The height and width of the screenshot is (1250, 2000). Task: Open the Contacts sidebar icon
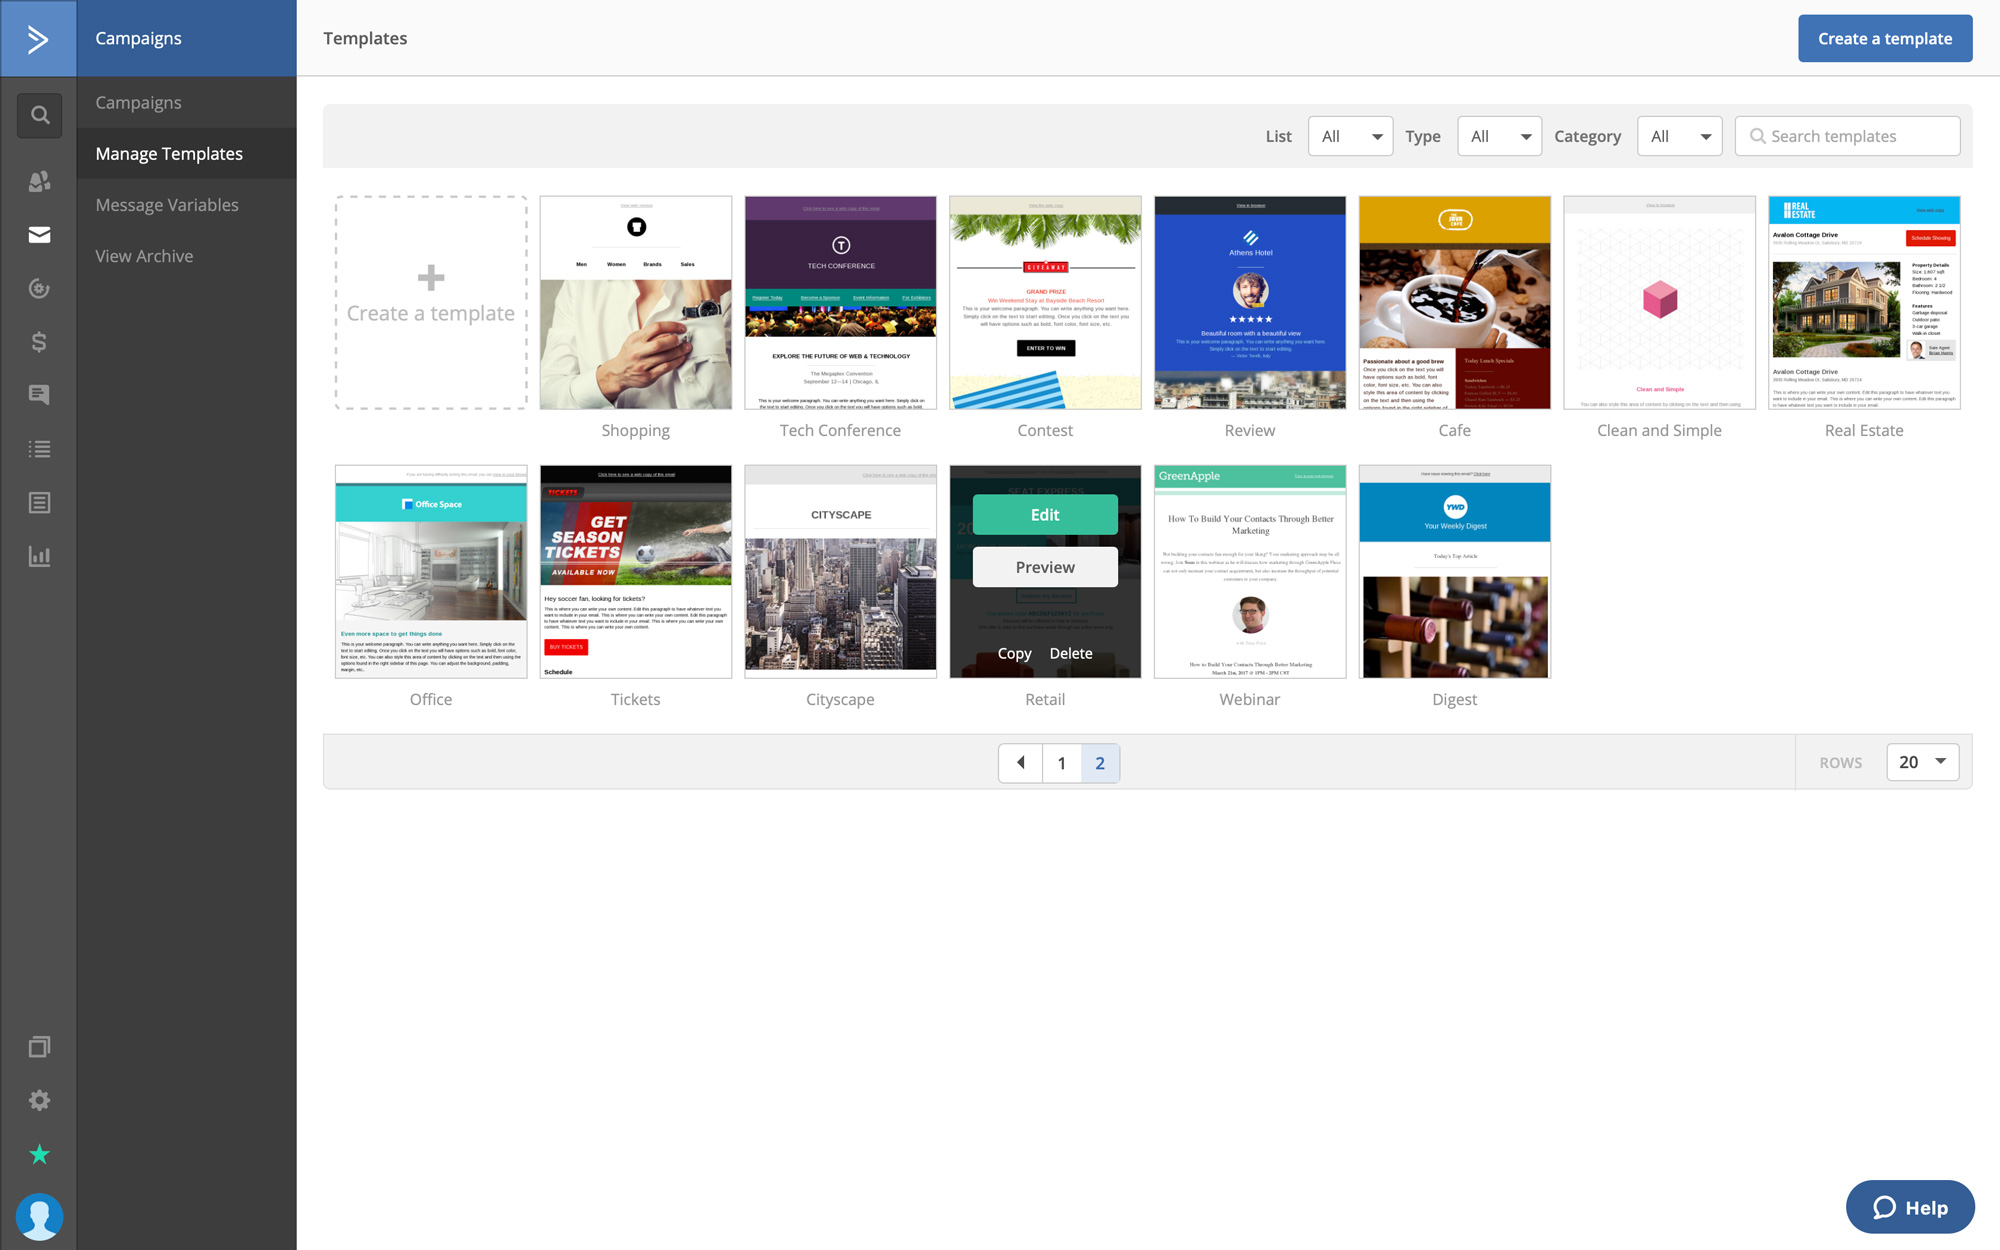pyautogui.click(x=39, y=181)
